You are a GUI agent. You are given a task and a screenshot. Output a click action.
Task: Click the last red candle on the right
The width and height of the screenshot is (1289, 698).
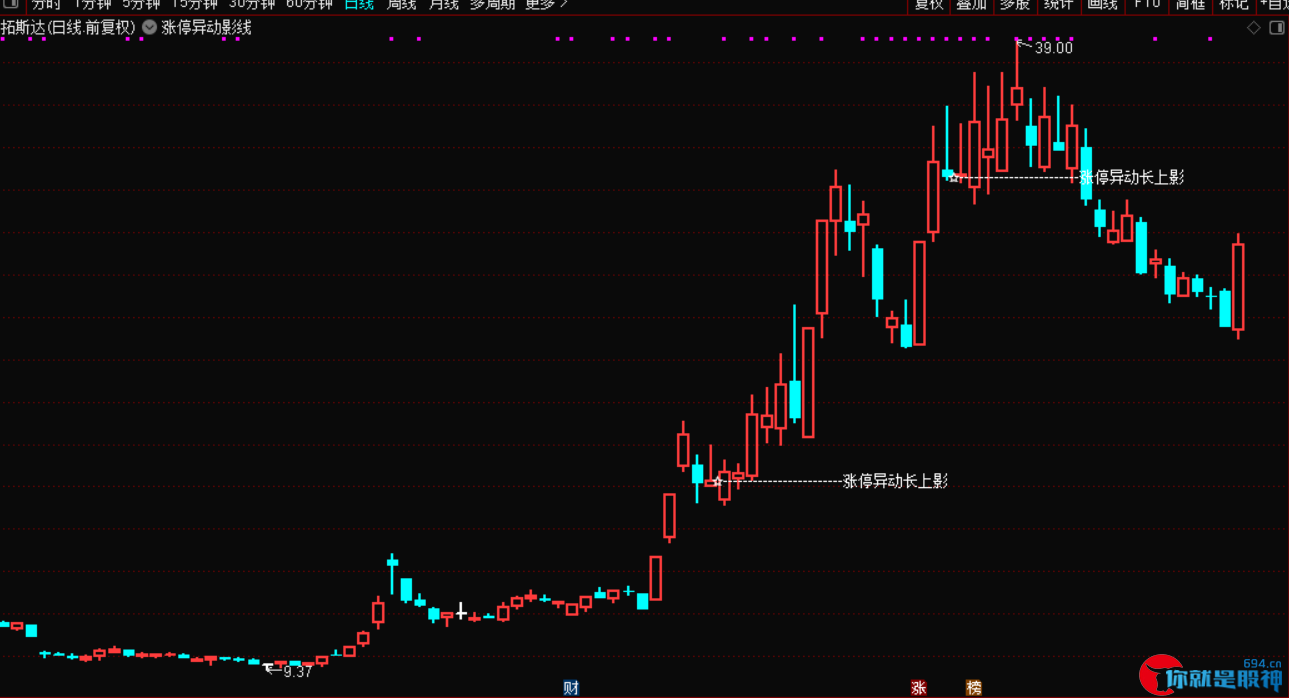click(x=1238, y=287)
